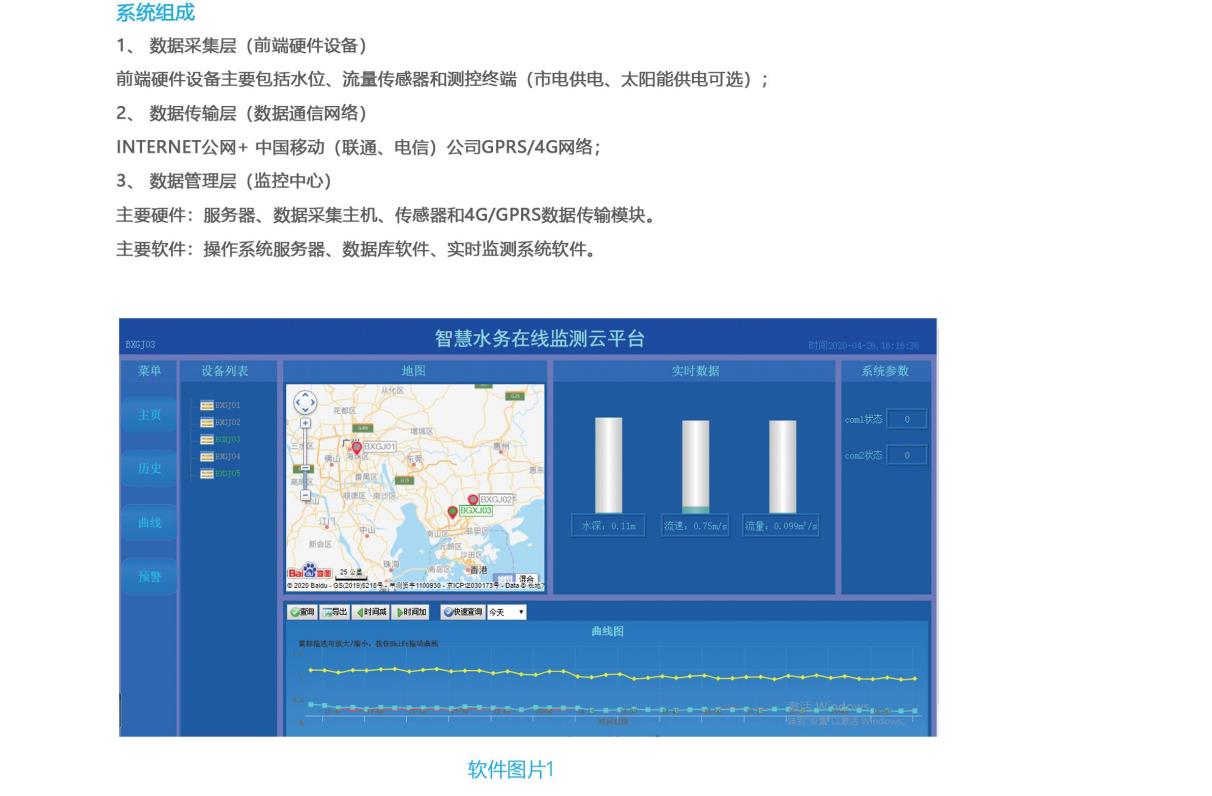Open the 历史 history menu item

pos(149,468)
